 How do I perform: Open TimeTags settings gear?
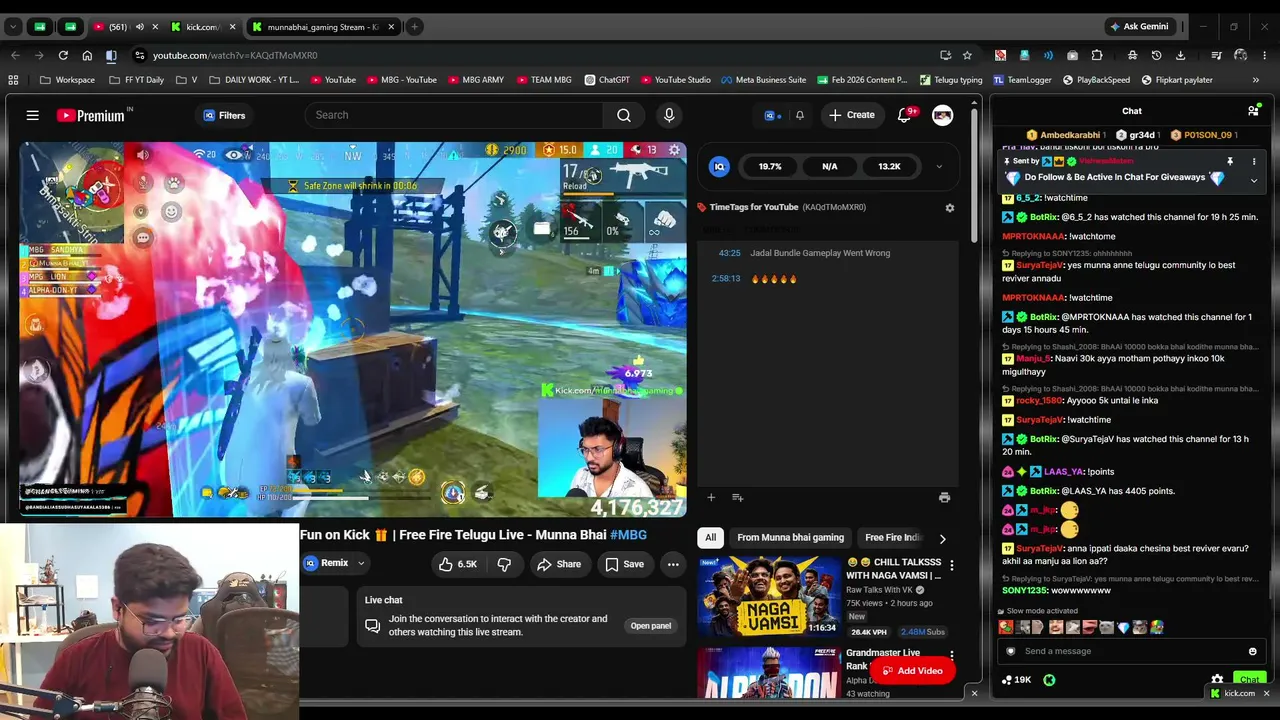[x=949, y=207]
